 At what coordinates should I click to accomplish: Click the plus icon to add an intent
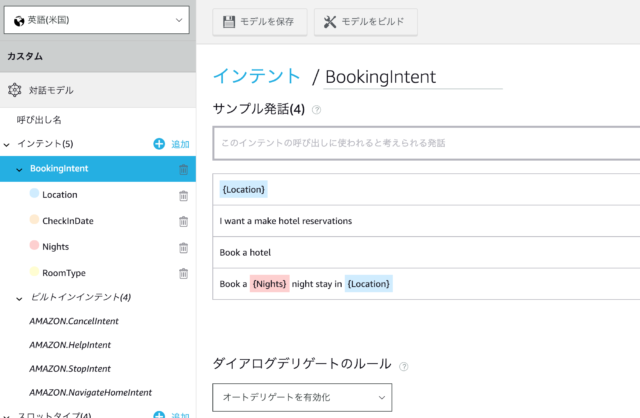pyautogui.click(x=159, y=144)
